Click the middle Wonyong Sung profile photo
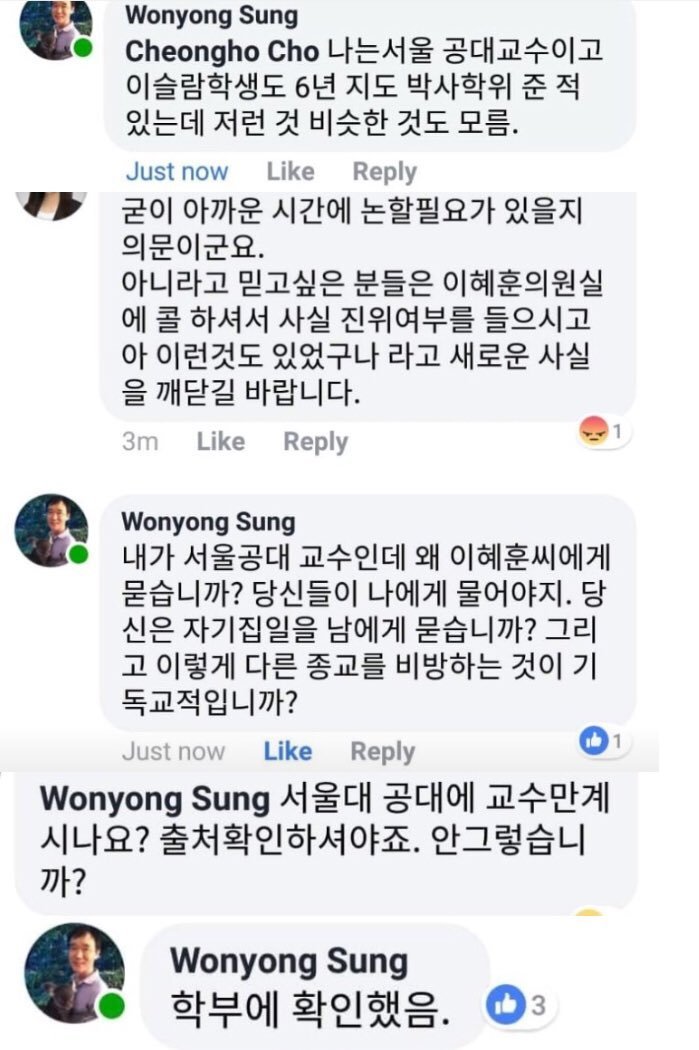 pyautogui.click(x=52, y=530)
